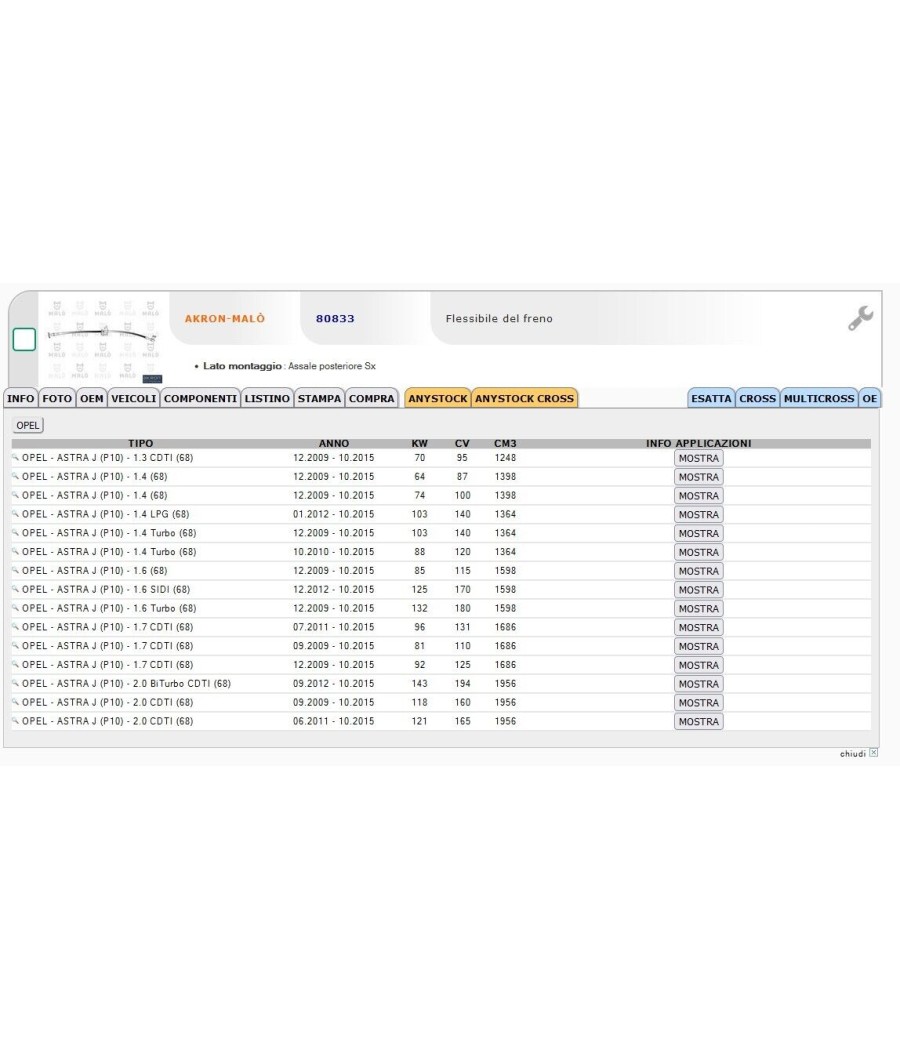
Task: Click MOSTRA for the 1.4 row with 87 CV
Action: click(x=698, y=477)
